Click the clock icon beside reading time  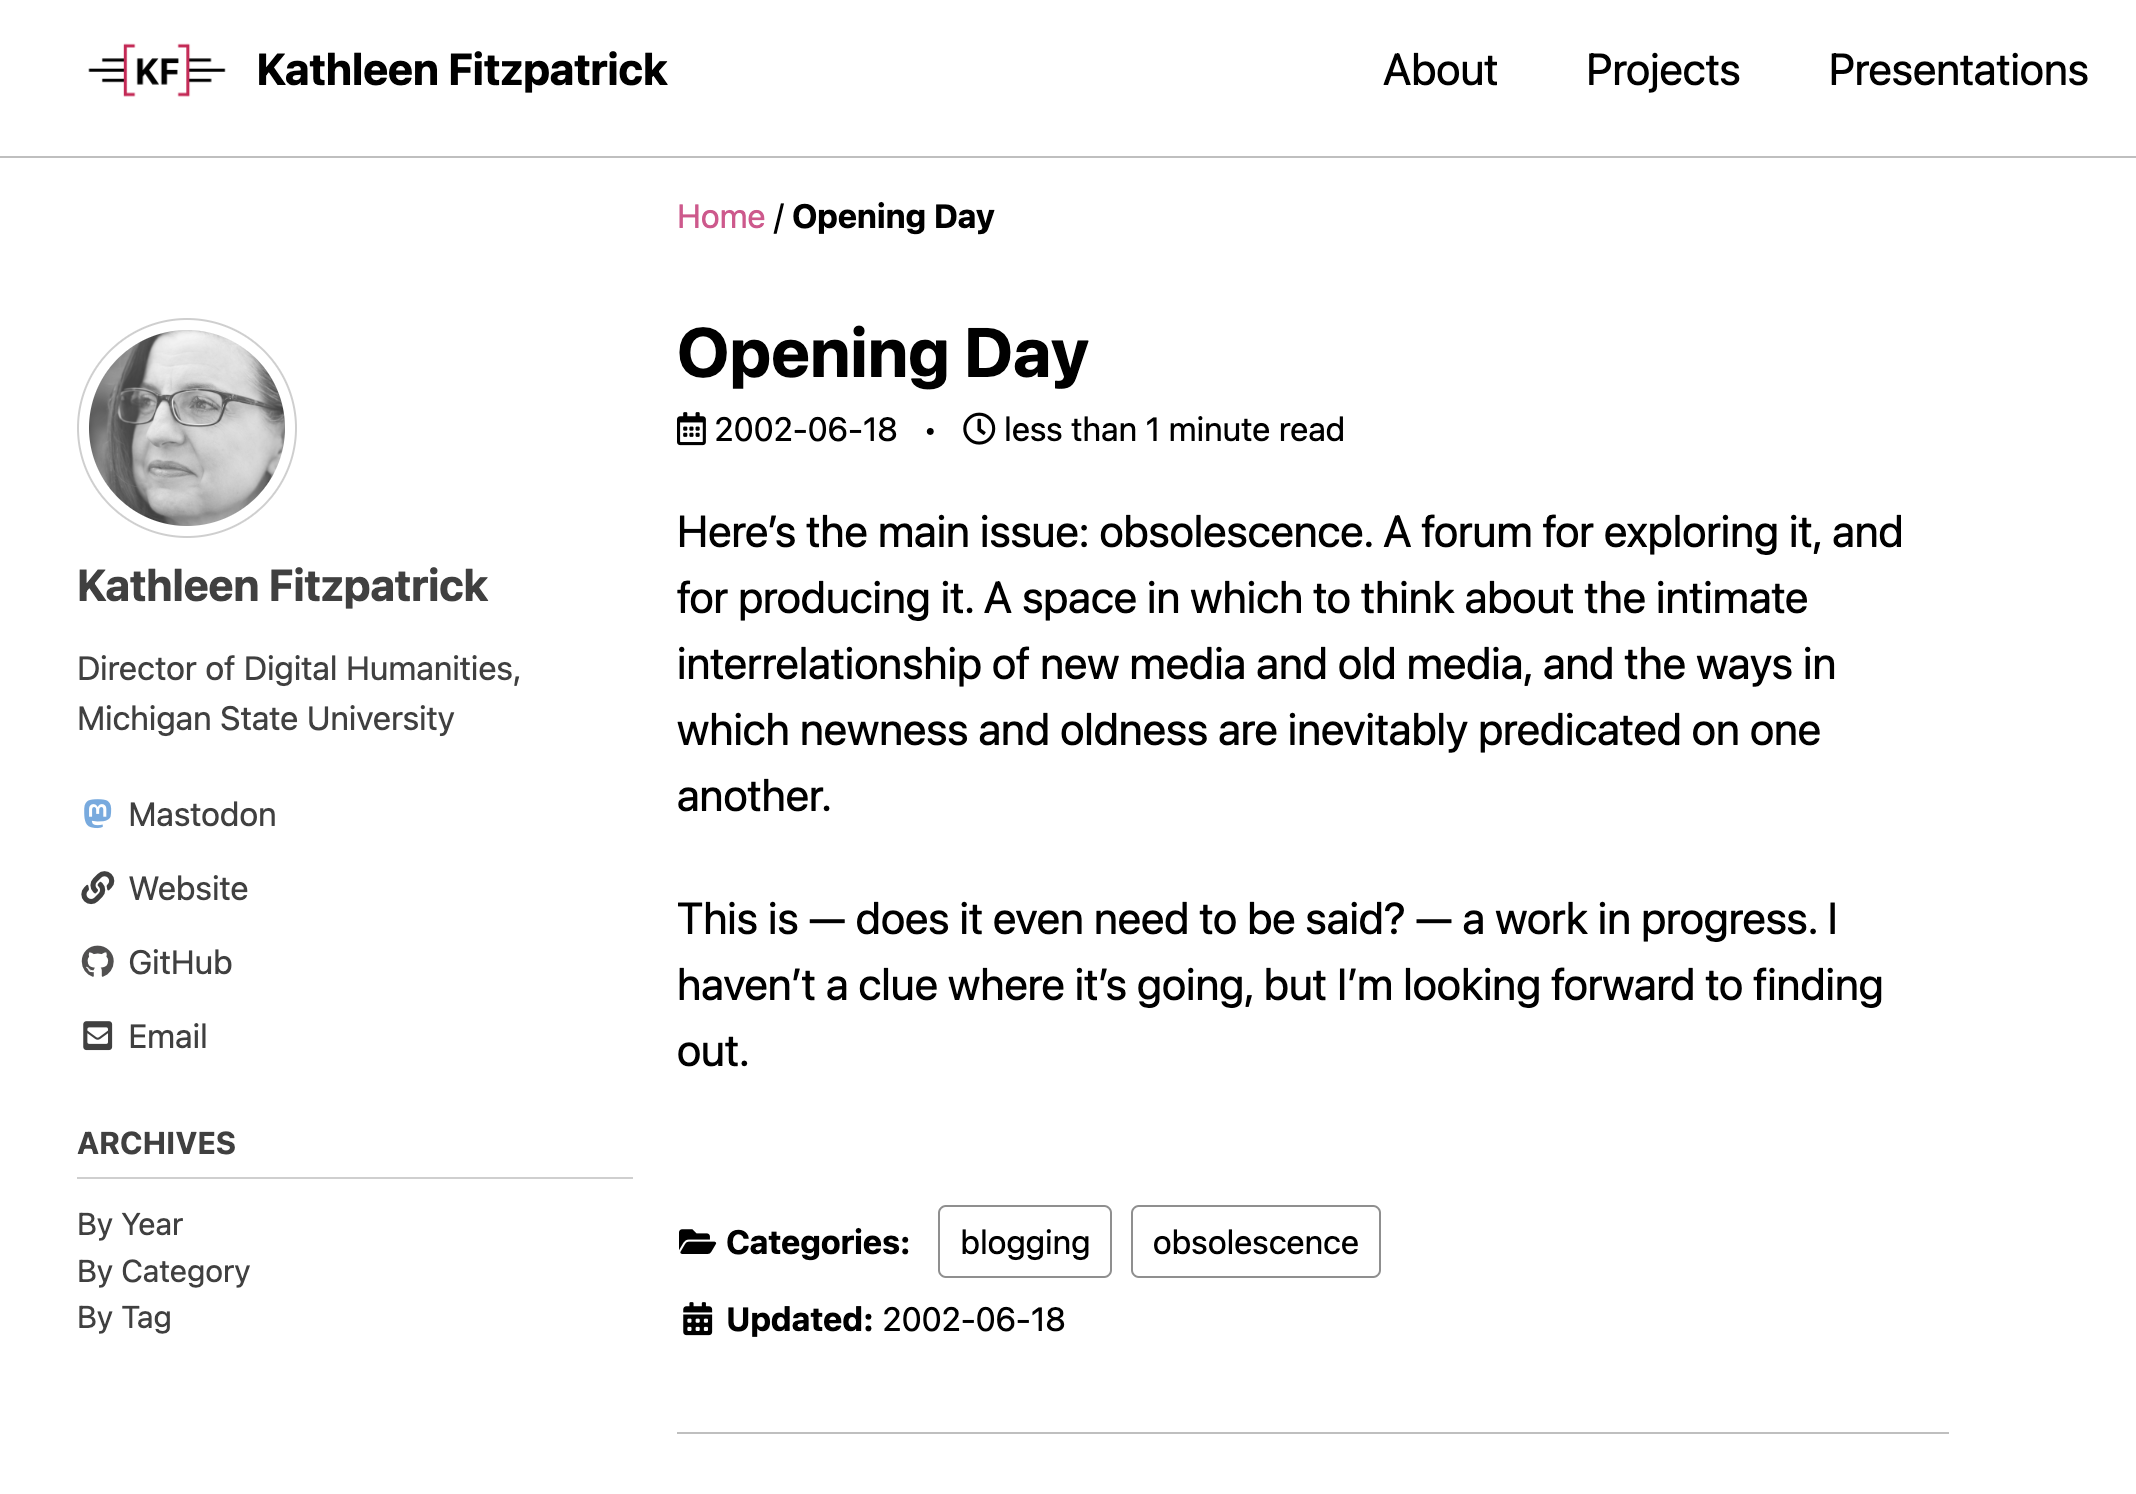click(x=979, y=428)
